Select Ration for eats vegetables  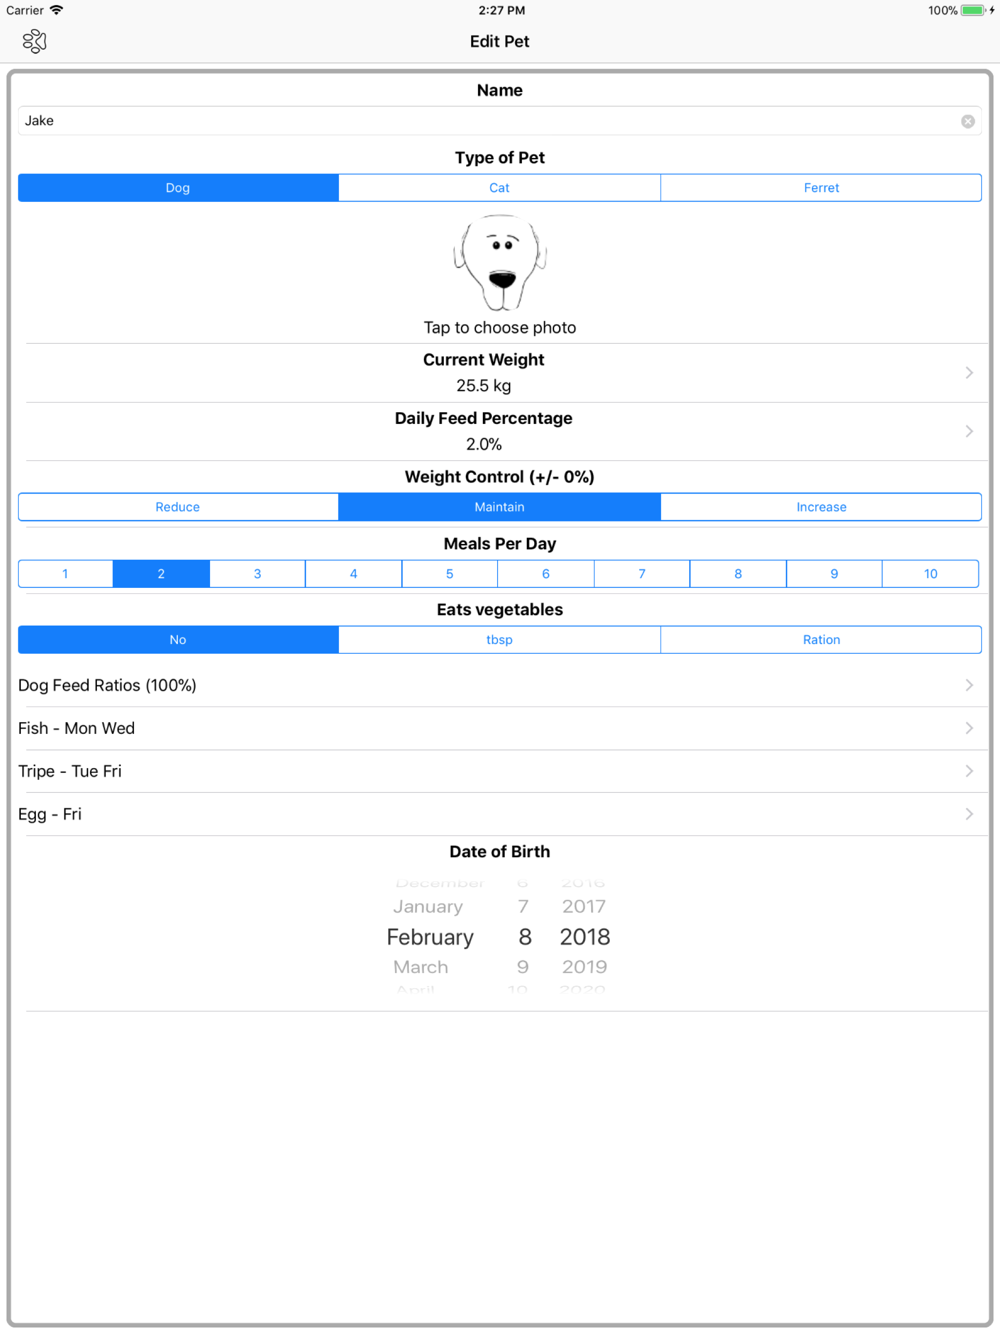click(821, 640)
